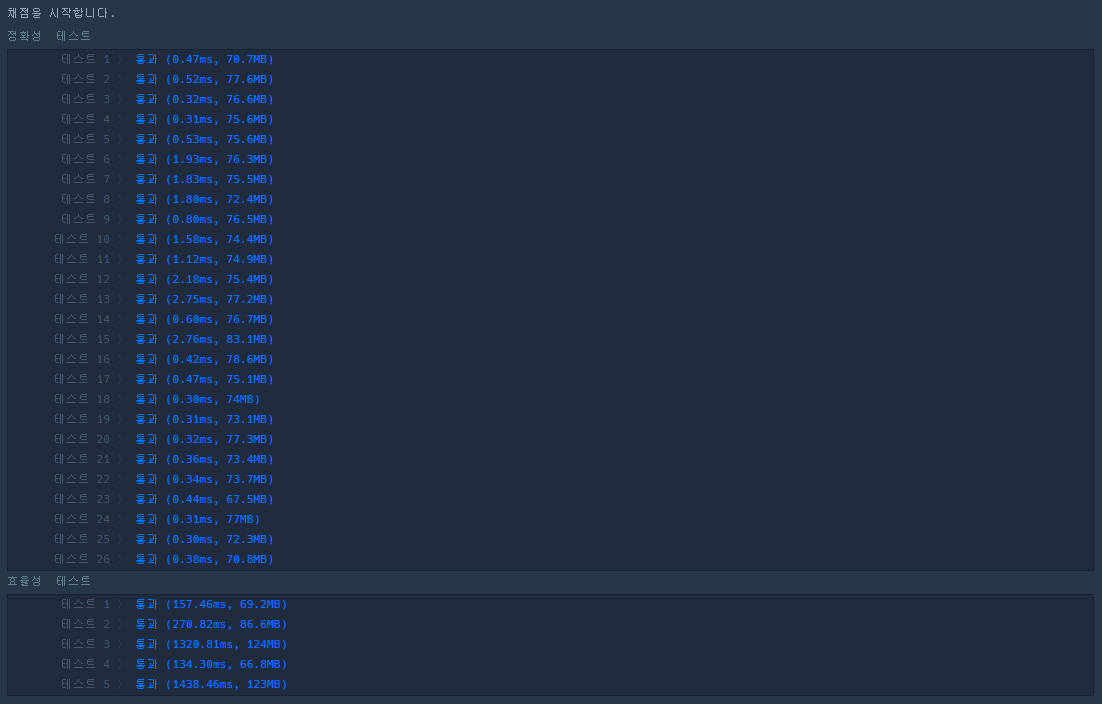Click the 테스트 12 row label
1102x704 pixels.
coord(82,279)
